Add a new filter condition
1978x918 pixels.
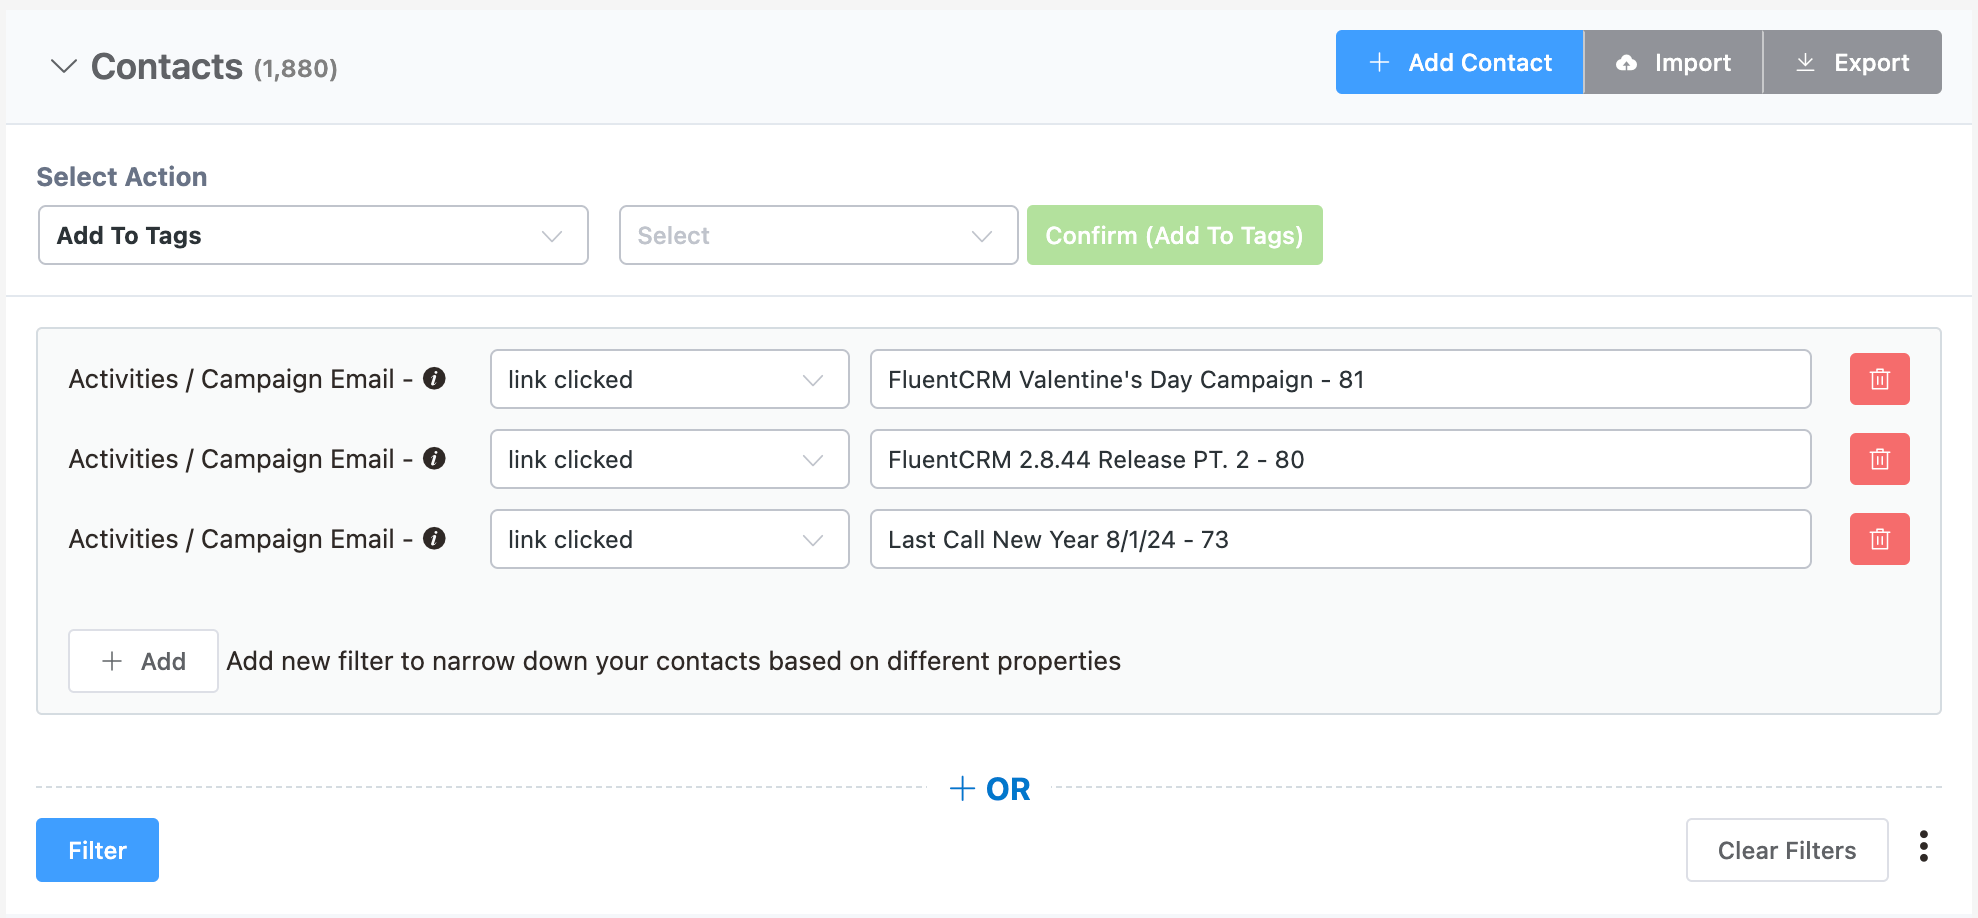click(143, 660)
